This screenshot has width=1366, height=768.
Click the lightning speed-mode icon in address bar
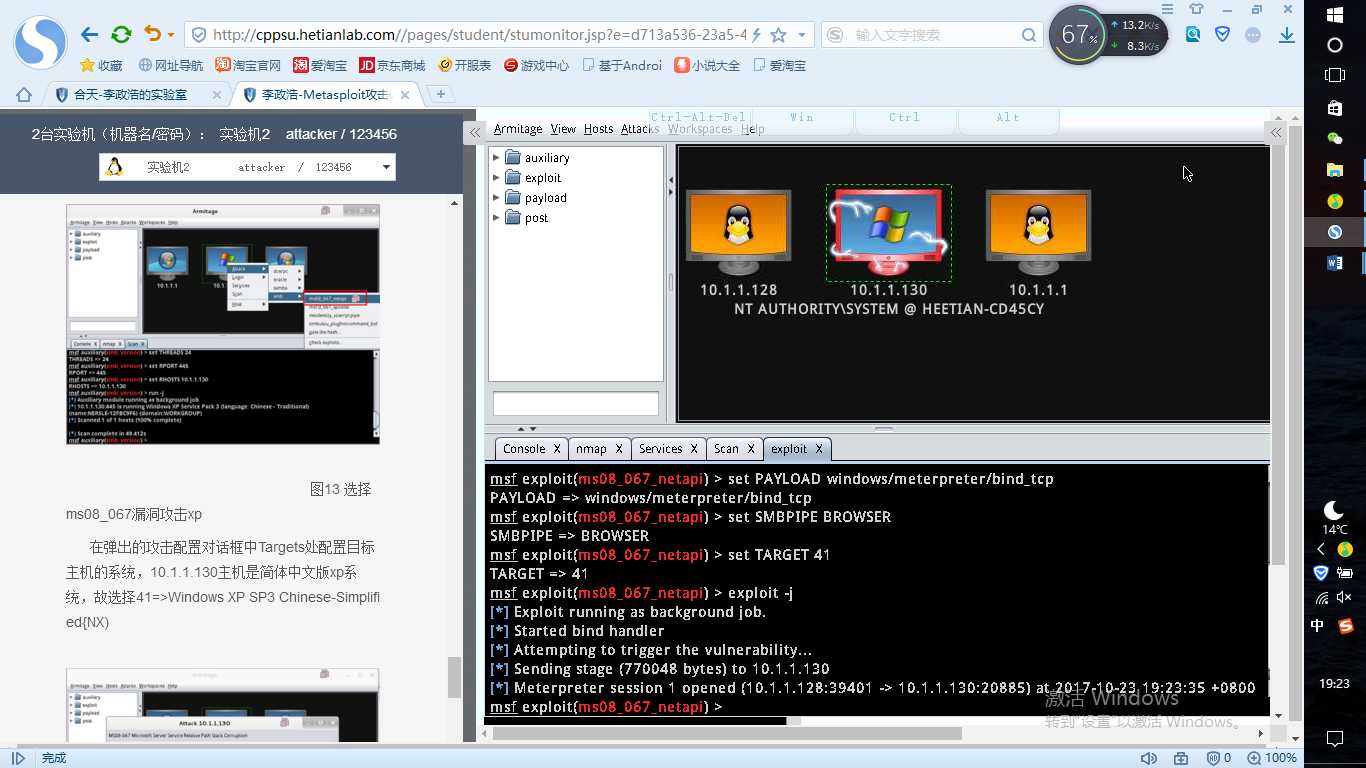click(758, 35)
